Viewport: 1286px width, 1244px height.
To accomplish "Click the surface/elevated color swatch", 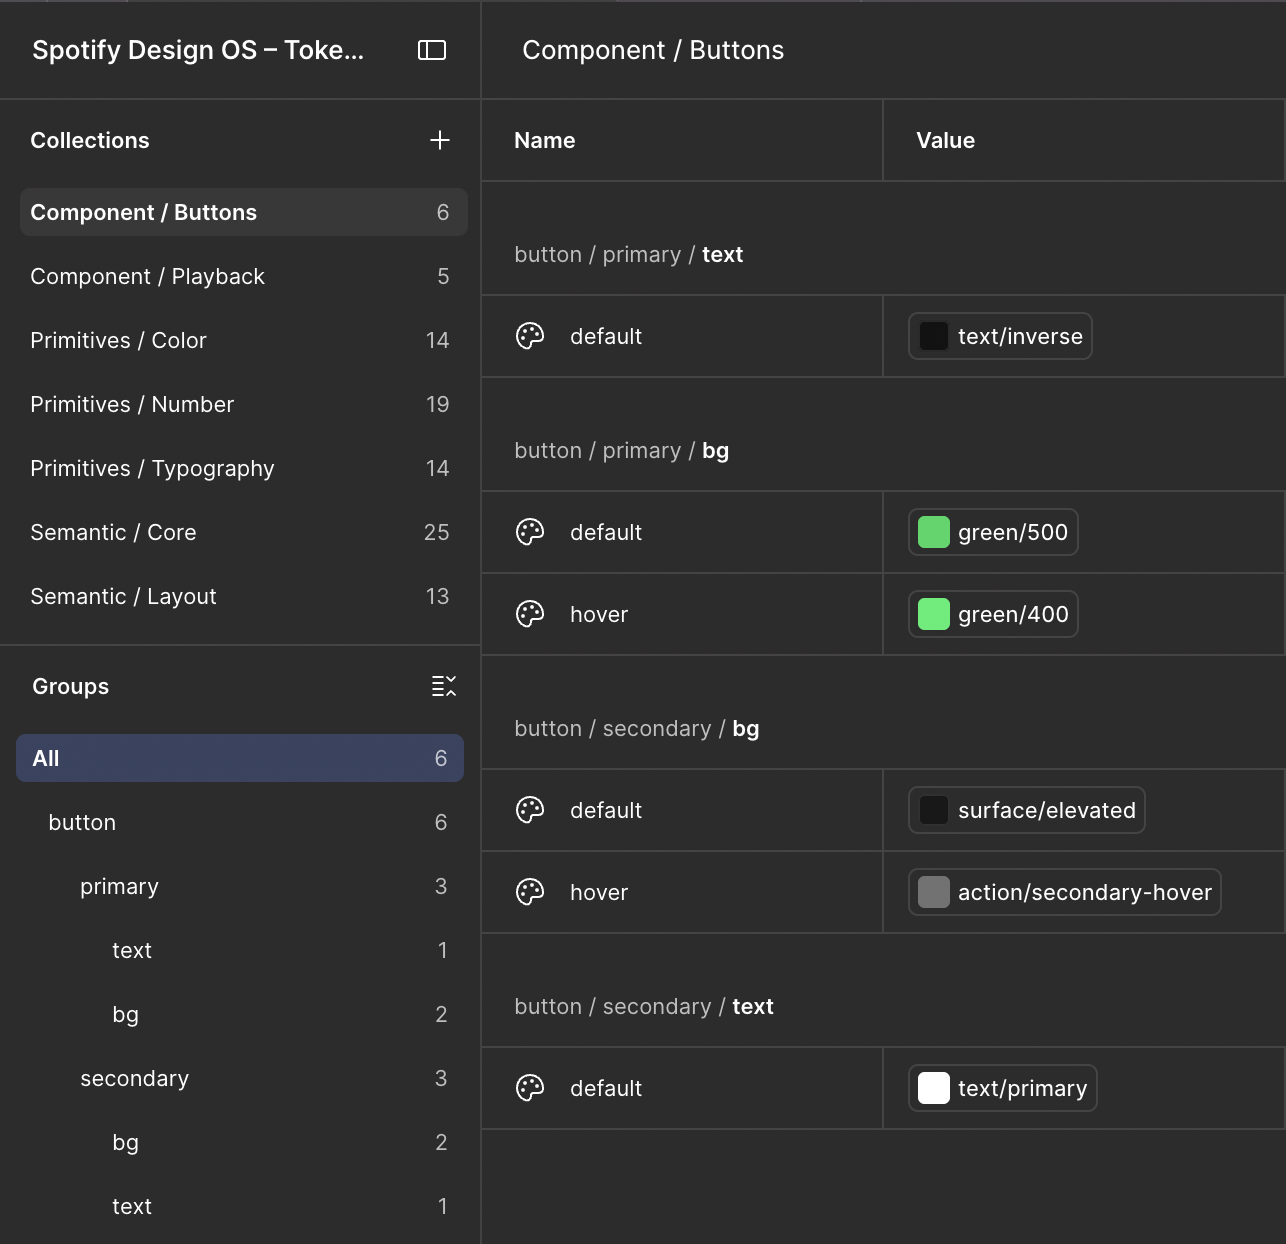I will tap(933, 810).
